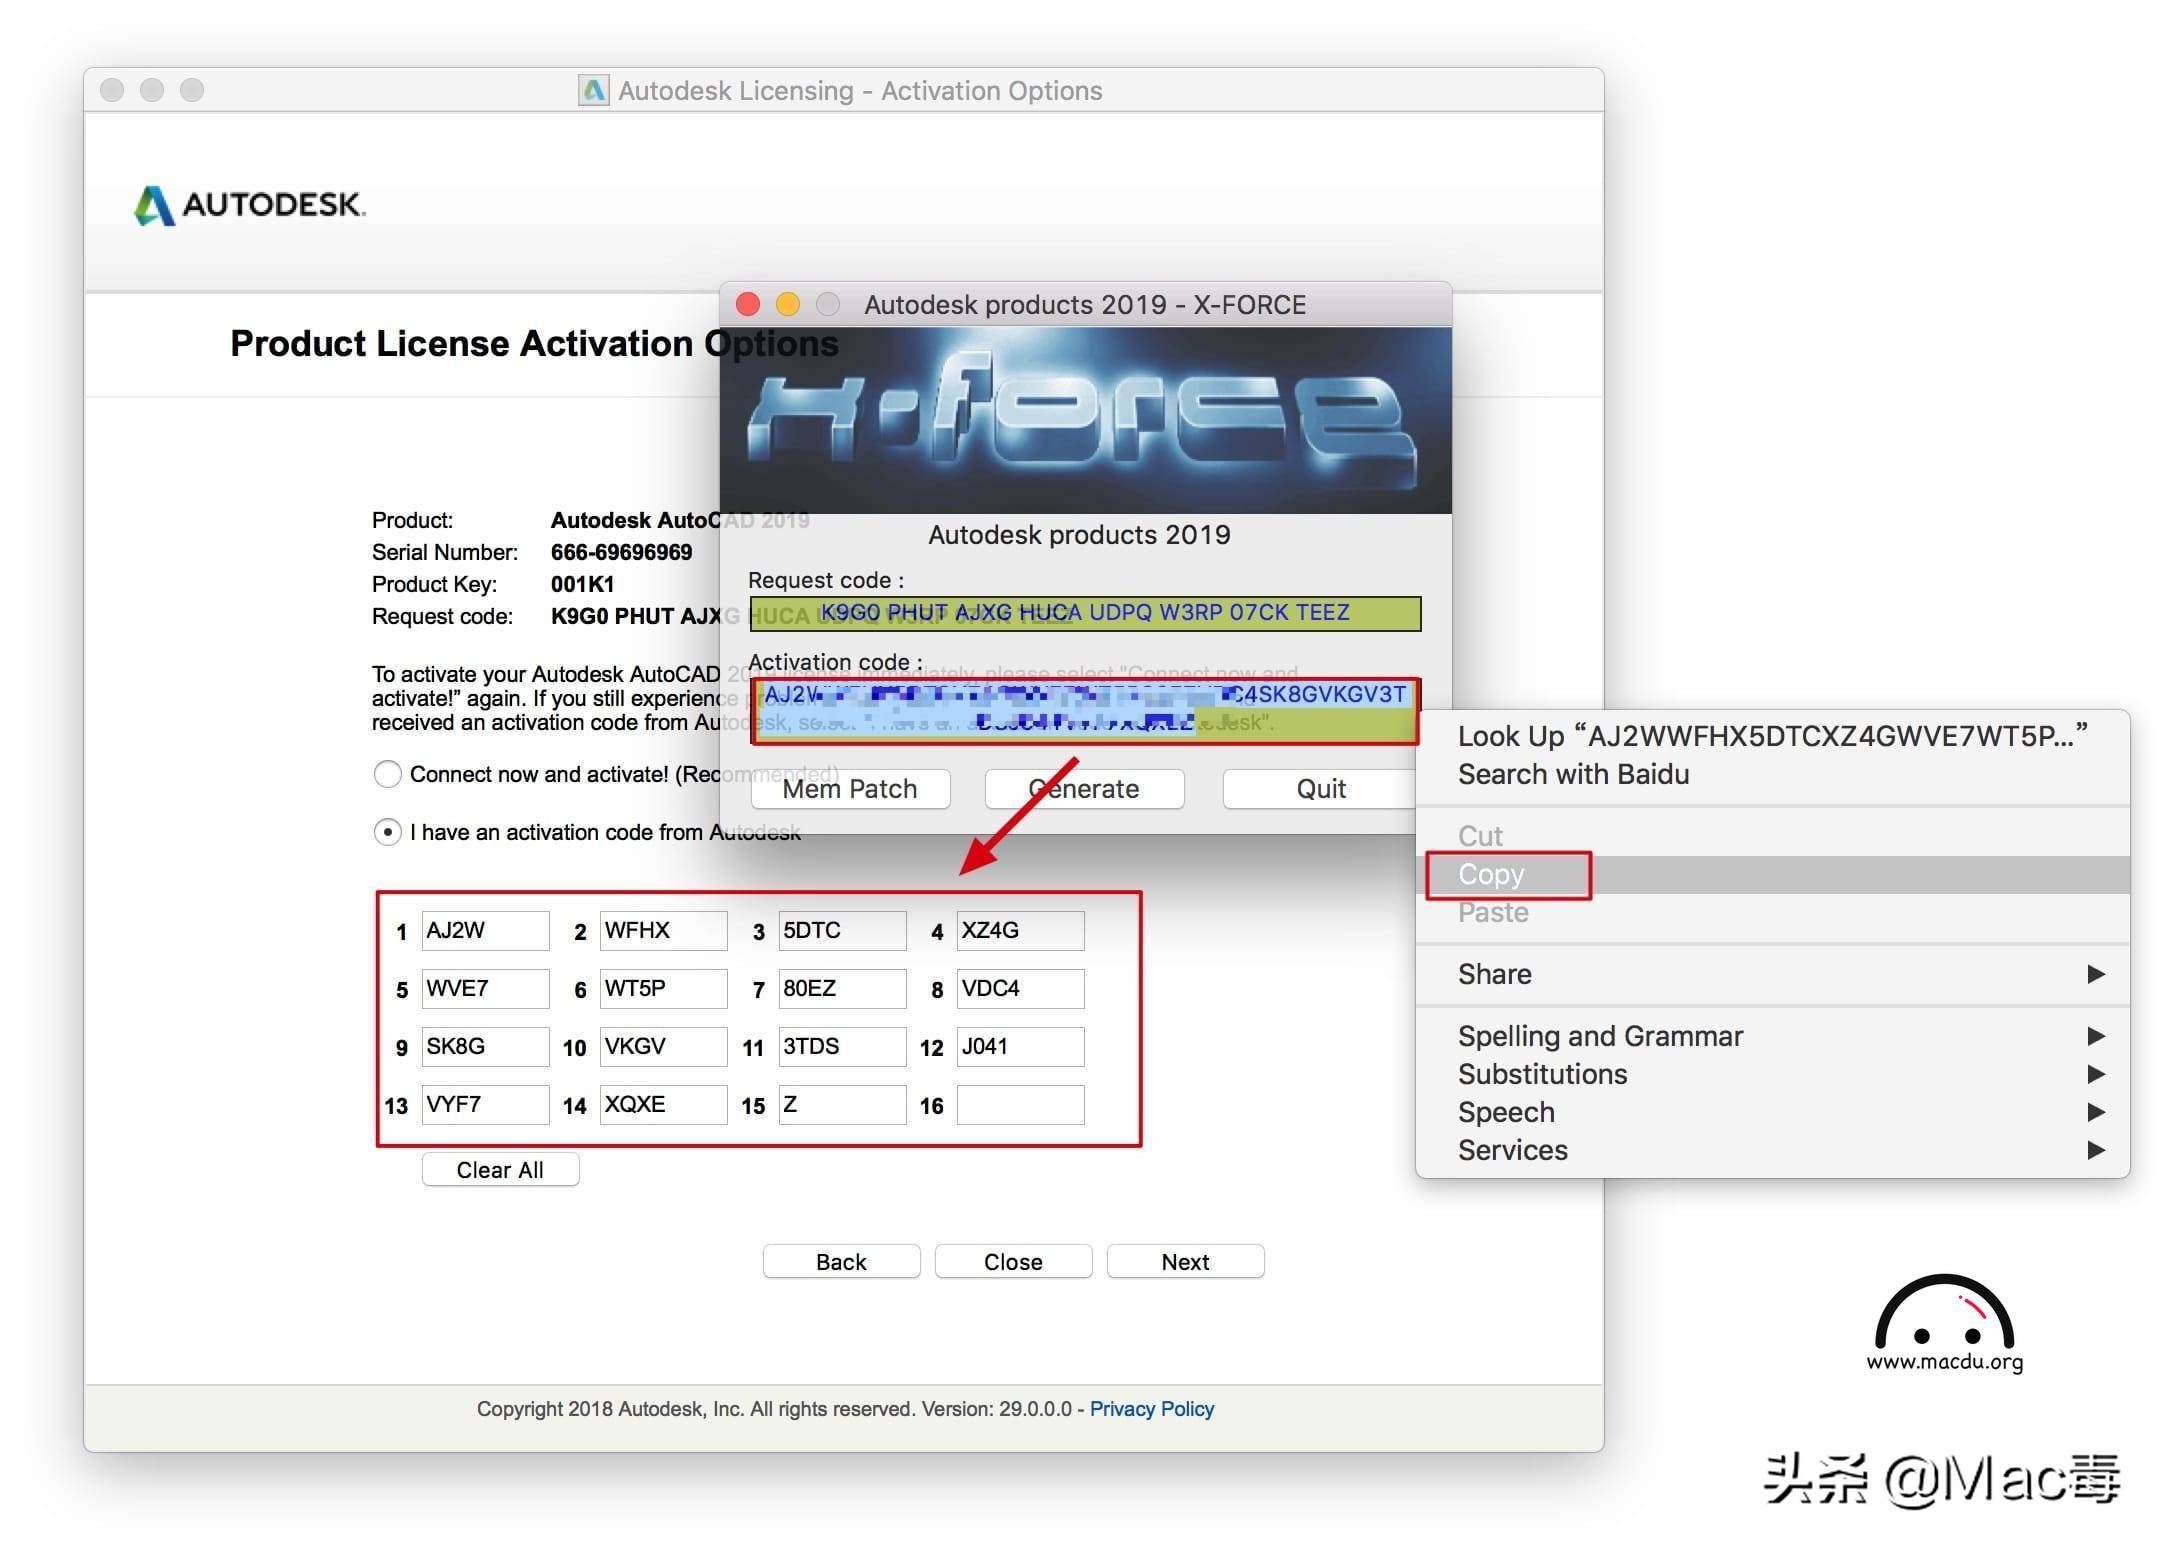Choose 'Search with Baidu' menu entry

coord(1573,774)
